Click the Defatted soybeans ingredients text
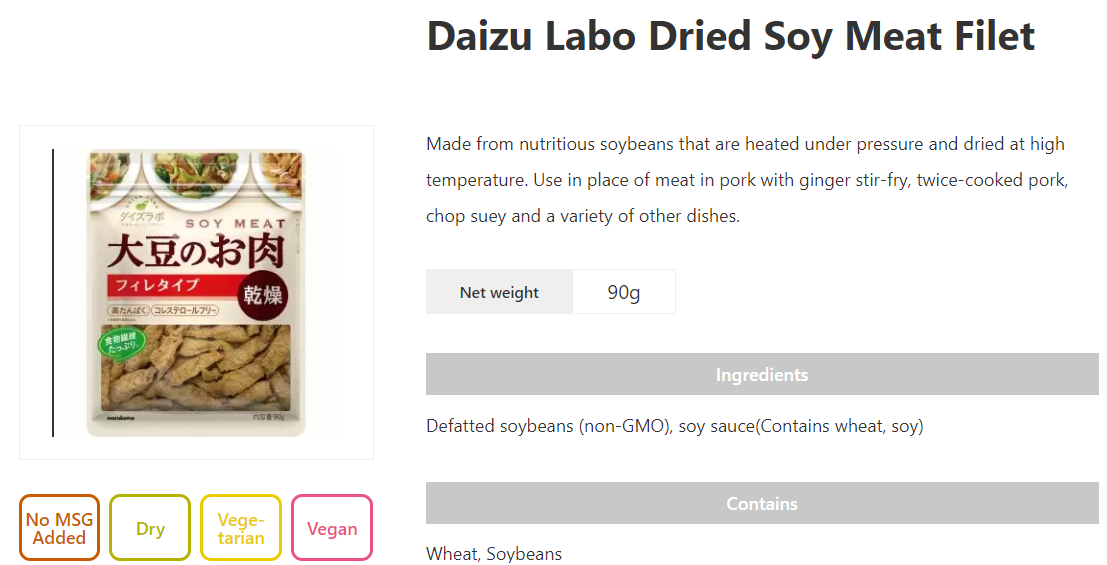Image resolution: width=1107 pixels, height=565 pixels. 674,426
